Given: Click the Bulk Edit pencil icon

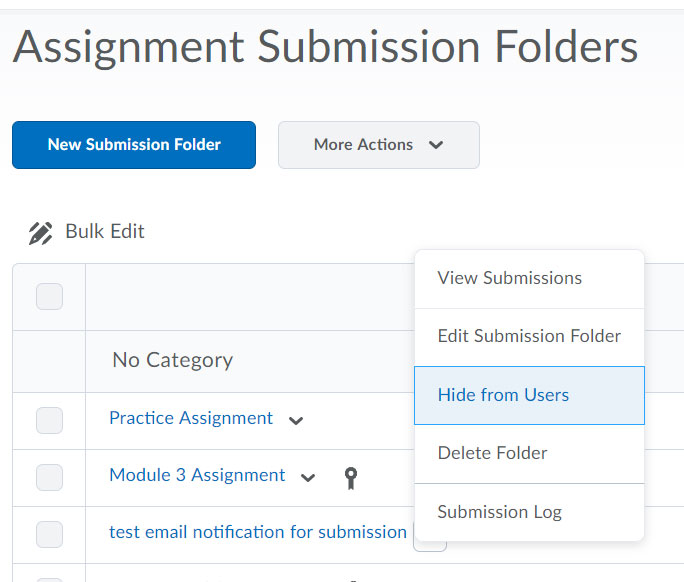Looking at the screenshot, I should tap(40, 233).
